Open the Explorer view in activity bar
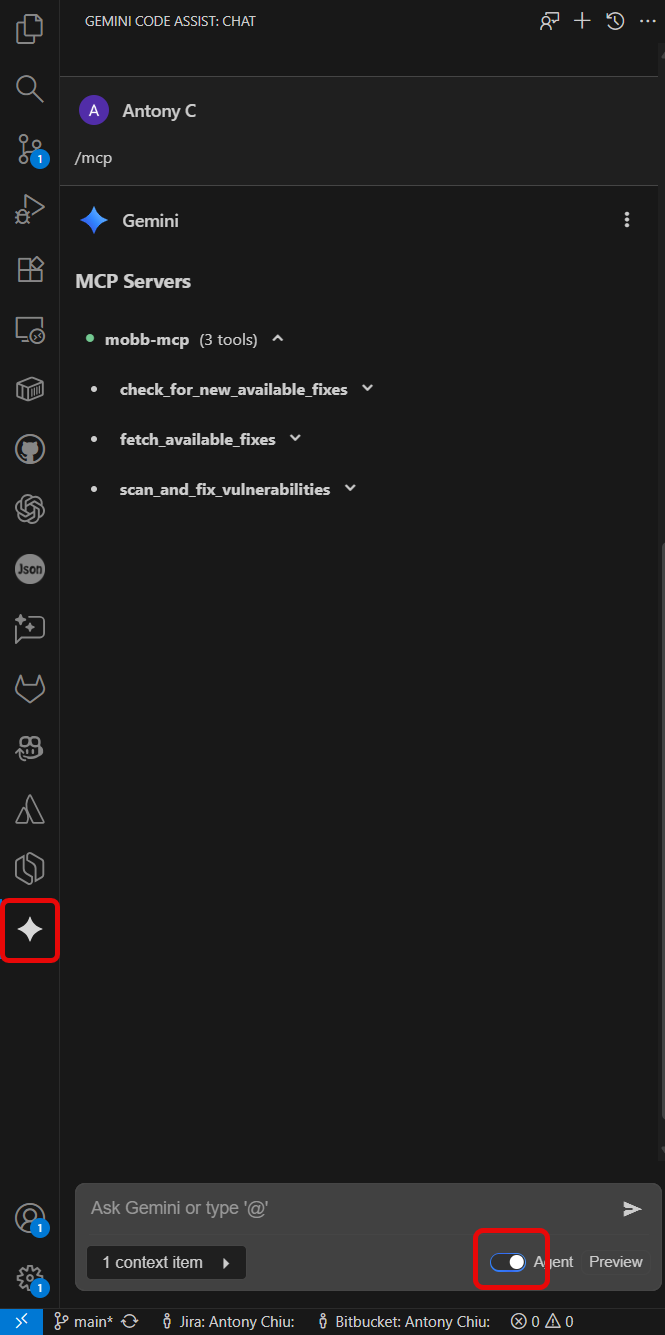The width and height of the screenshot is (665, 1335). pos(30,29)
